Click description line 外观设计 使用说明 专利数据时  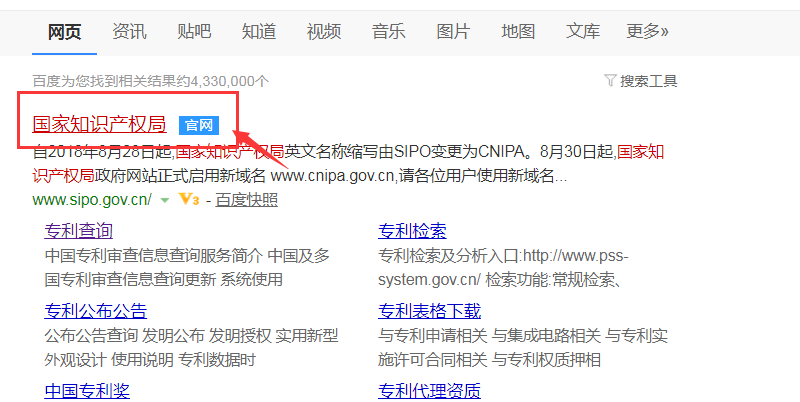point(150,360)
